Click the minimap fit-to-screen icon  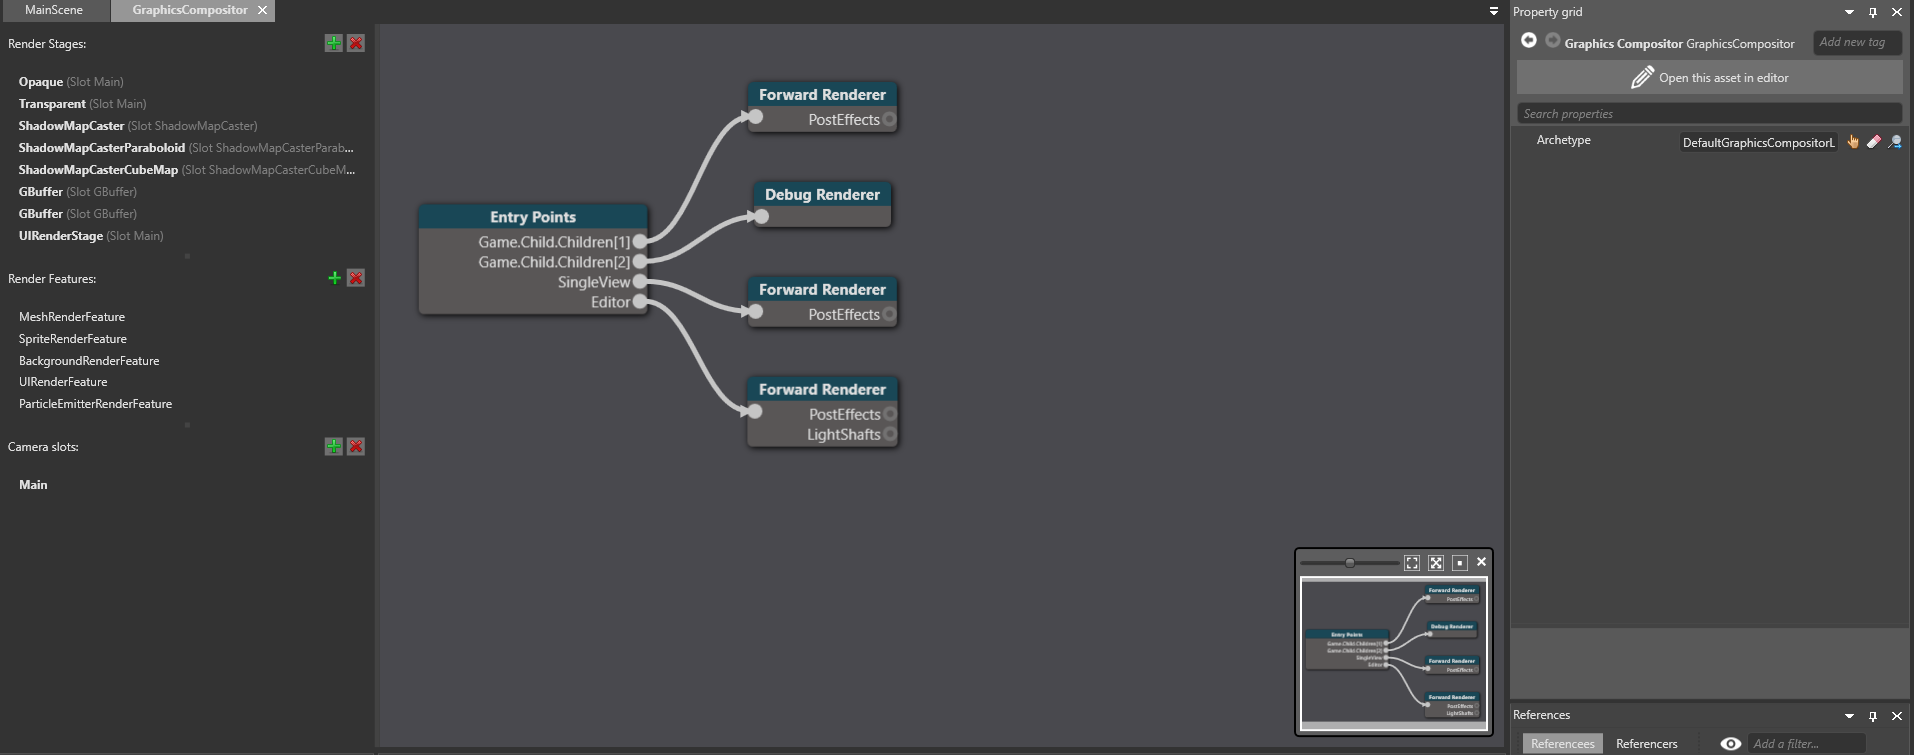click(1412, 563)
